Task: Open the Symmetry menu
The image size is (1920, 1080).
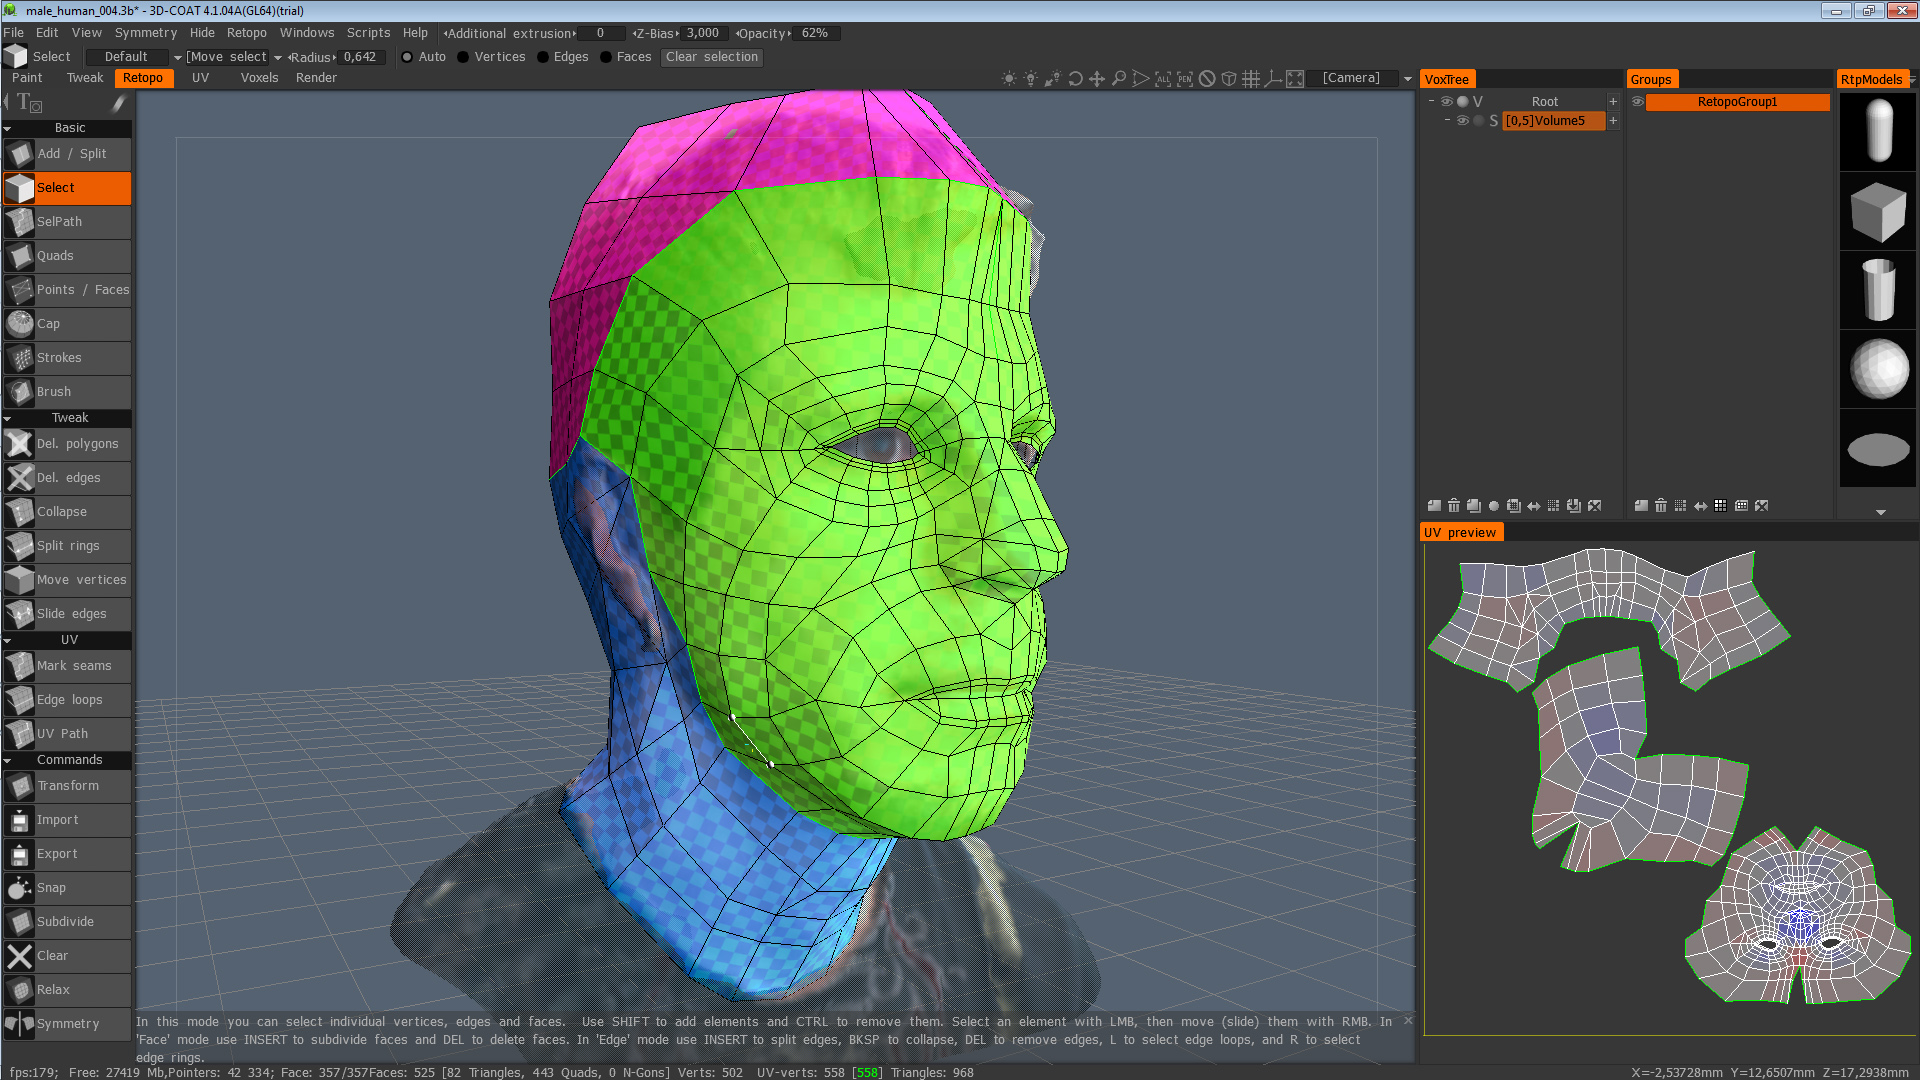Action: [145, 32]
